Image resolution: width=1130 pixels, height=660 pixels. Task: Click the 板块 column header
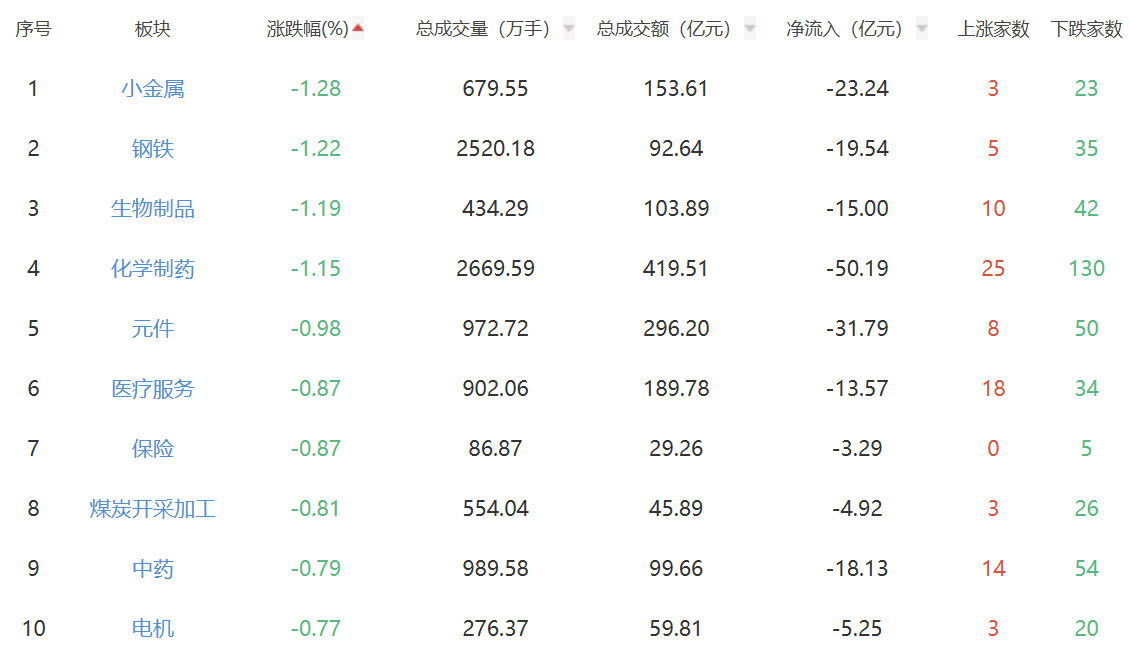(153, 29)
